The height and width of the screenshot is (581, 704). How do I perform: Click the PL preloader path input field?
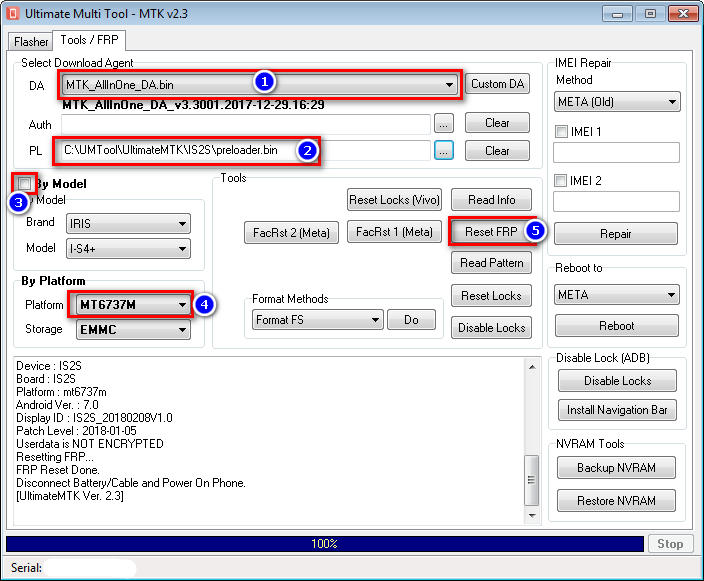pos(246,150)
